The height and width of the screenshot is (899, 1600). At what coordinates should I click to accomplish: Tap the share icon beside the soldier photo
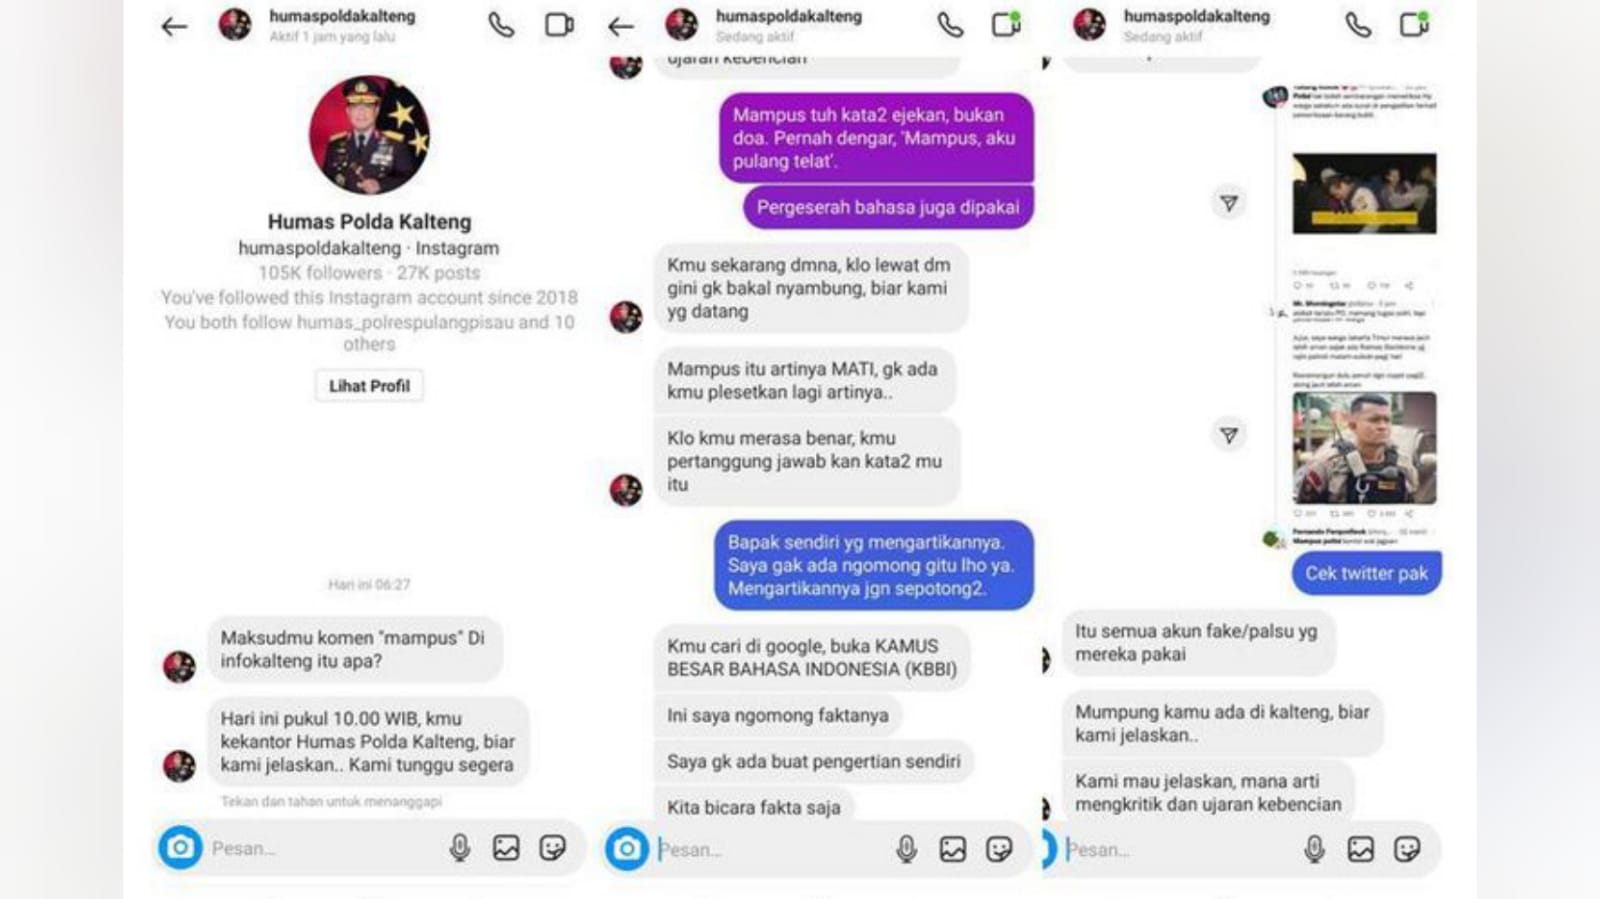pyautogui.click(x=1229, y=435)
